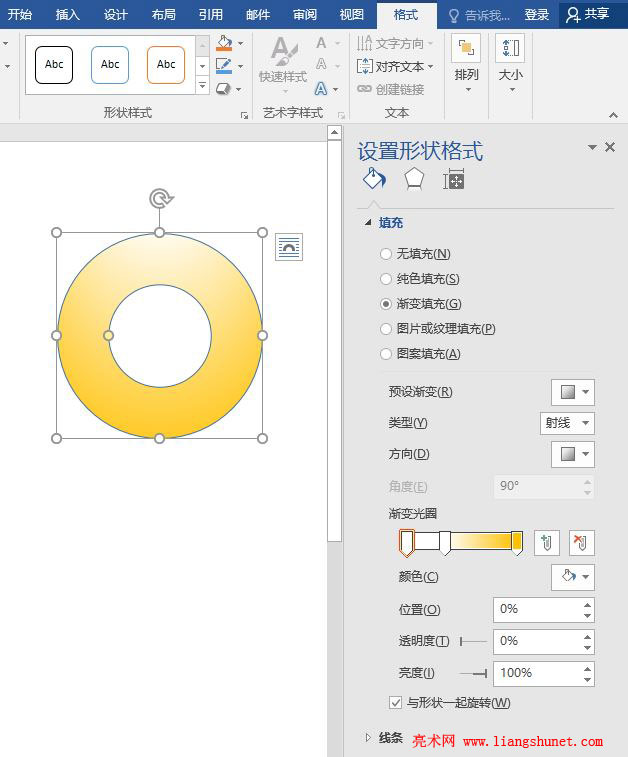
Task: Remove the selected gradient stop
Action: point(582,543)
